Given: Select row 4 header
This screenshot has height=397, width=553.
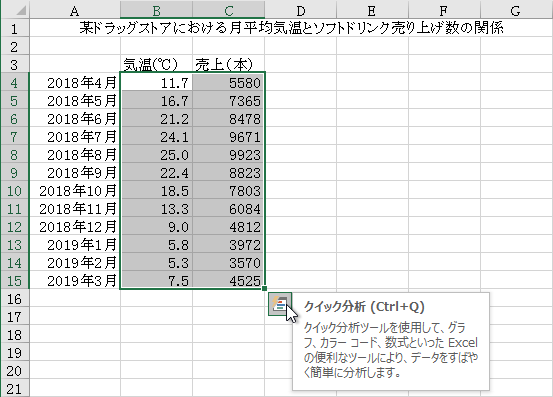Looking at the screenshot, I should [15, 83].
